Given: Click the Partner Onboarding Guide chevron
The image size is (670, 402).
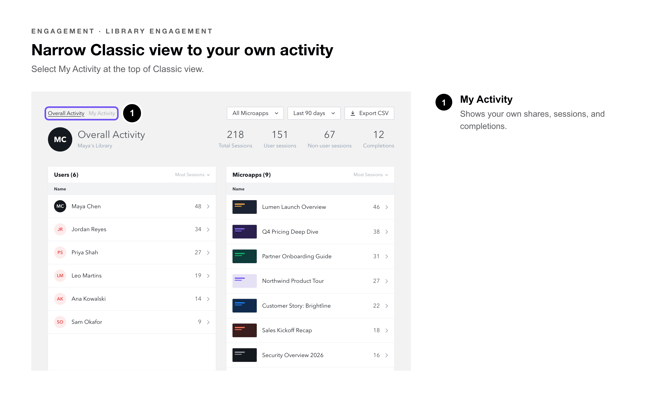Looking at the screenshot, I should pos(387,256).
